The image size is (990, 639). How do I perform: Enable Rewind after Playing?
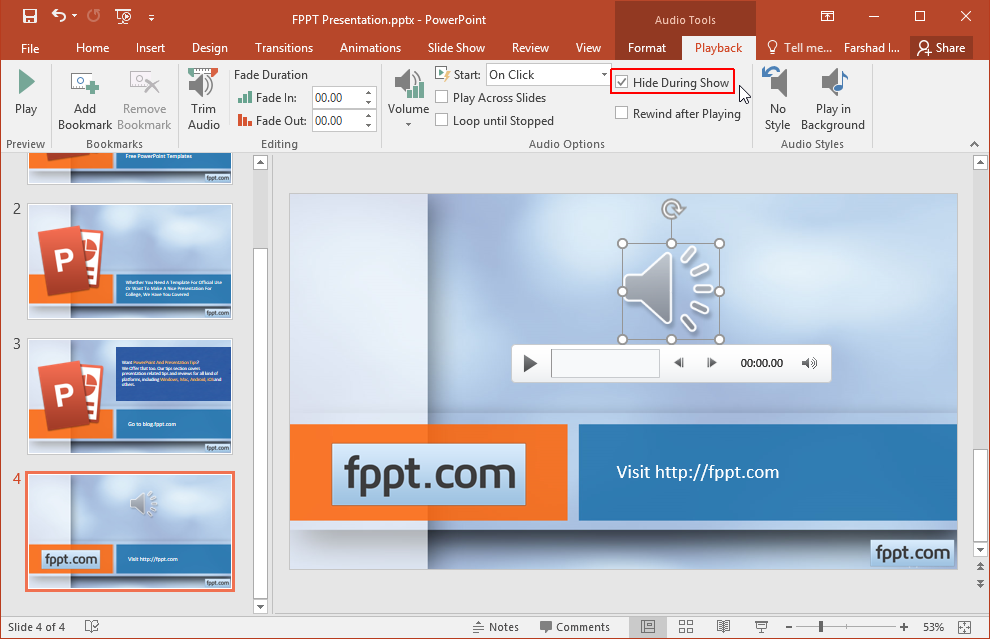click(622, 113)
